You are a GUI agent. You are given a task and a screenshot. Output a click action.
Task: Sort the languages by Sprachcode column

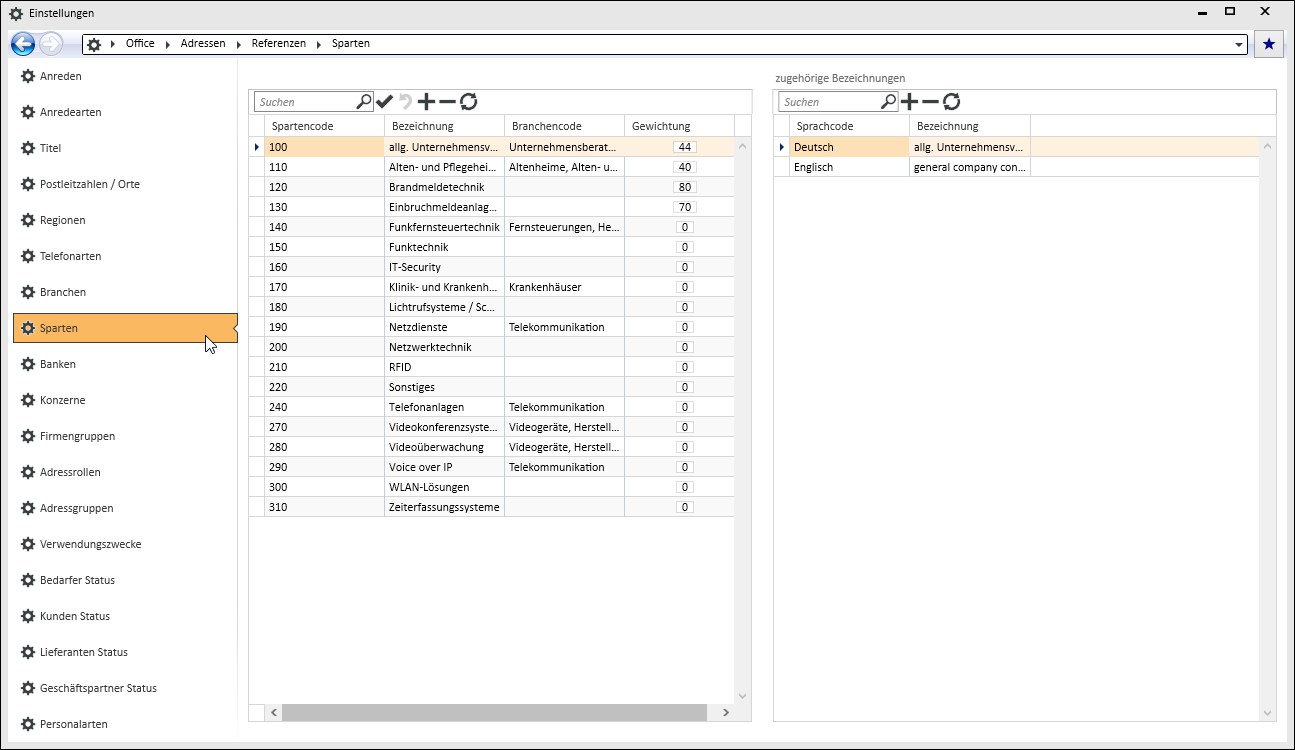coord(850,126)
